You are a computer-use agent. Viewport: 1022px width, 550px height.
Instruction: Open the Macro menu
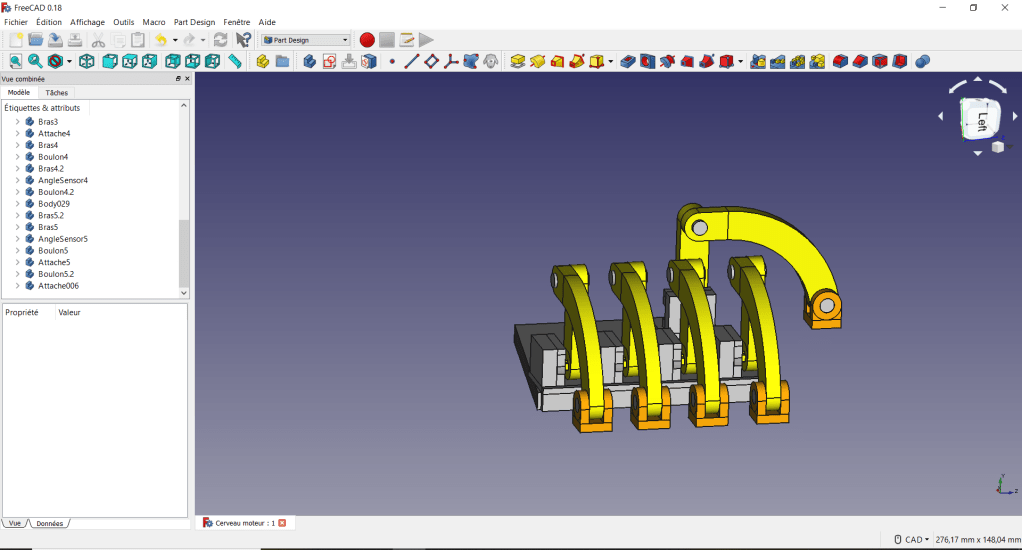point(154,22)
